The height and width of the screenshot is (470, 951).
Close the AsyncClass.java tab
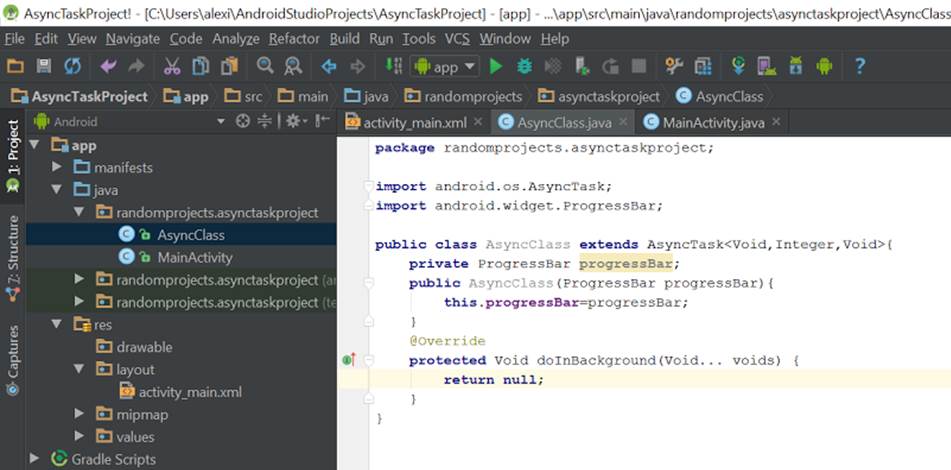623,122
